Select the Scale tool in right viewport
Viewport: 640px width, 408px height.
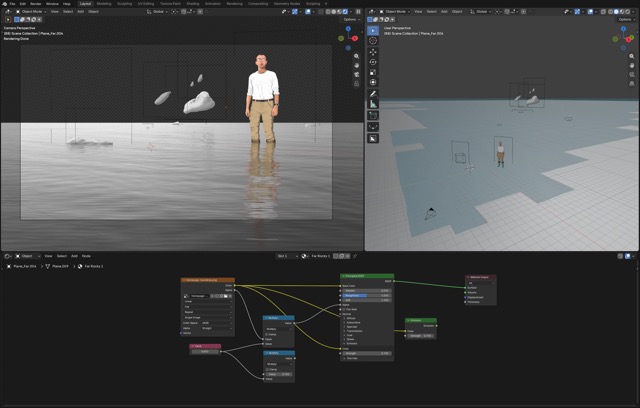coord(373,72)
